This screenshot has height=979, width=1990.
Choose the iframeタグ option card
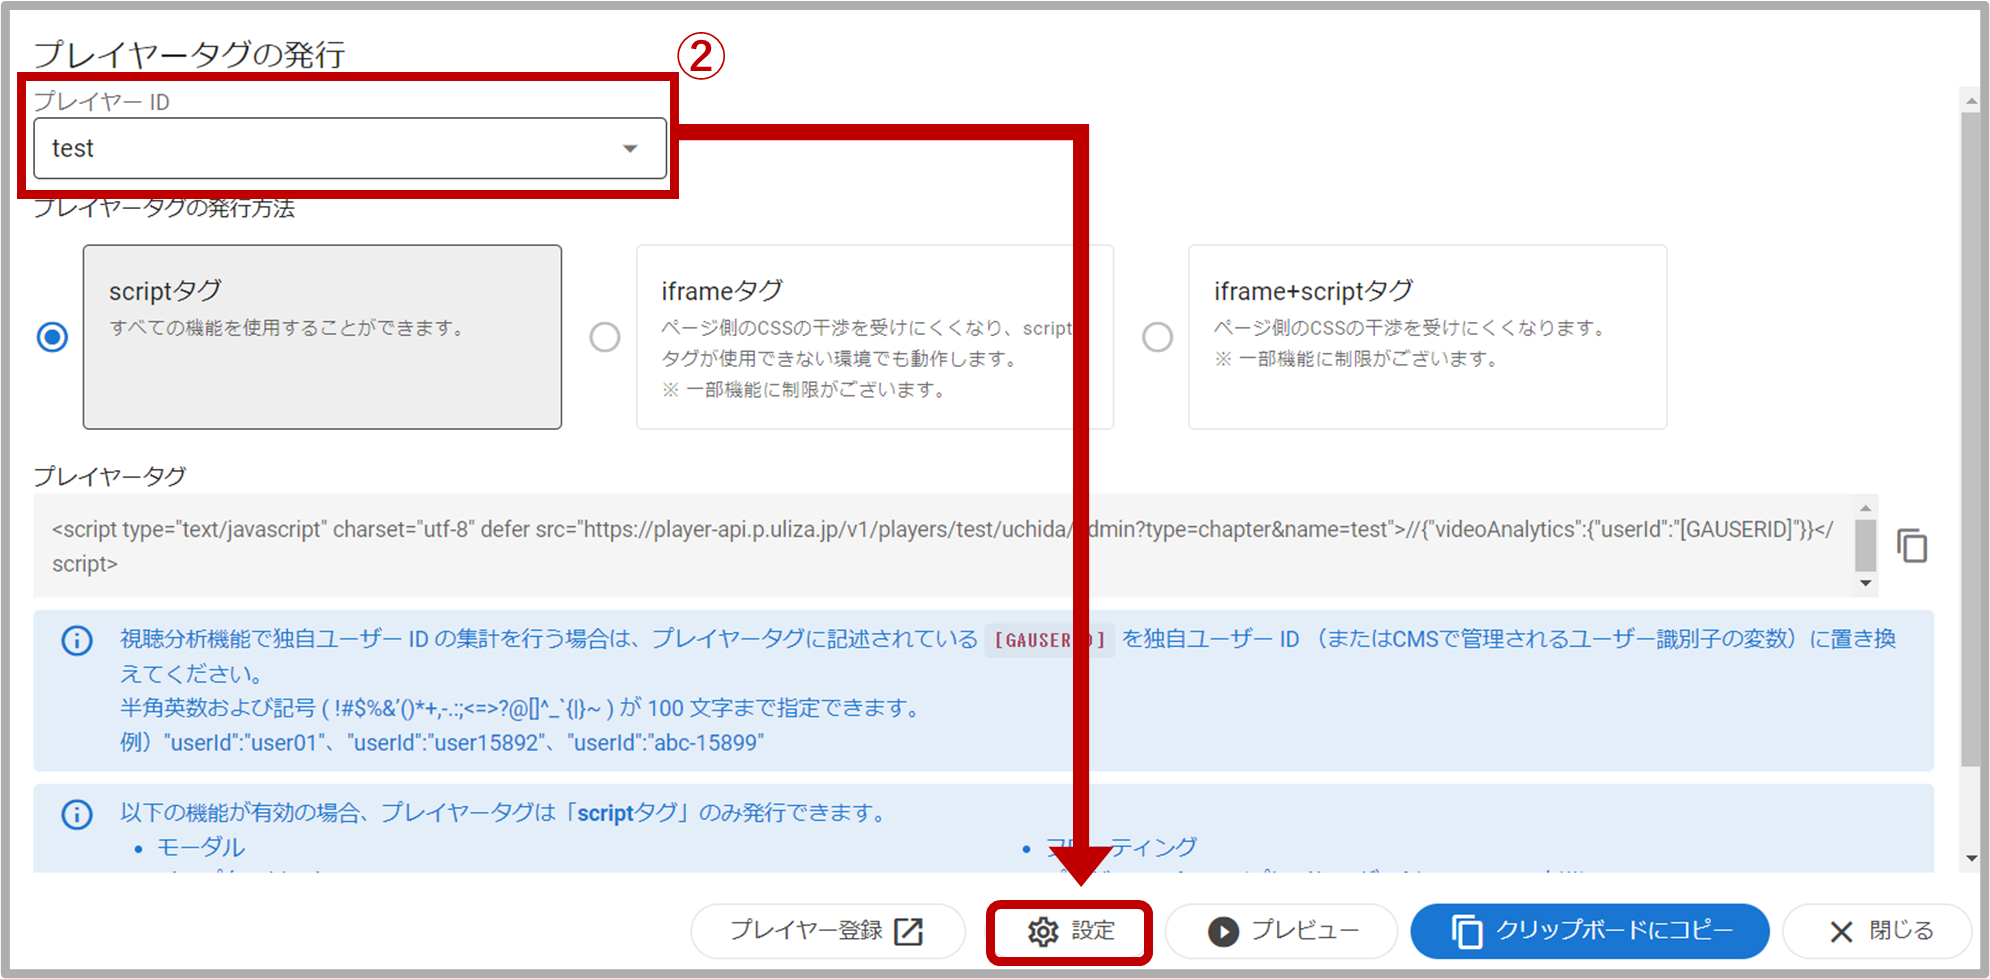(x=875, y=337)
